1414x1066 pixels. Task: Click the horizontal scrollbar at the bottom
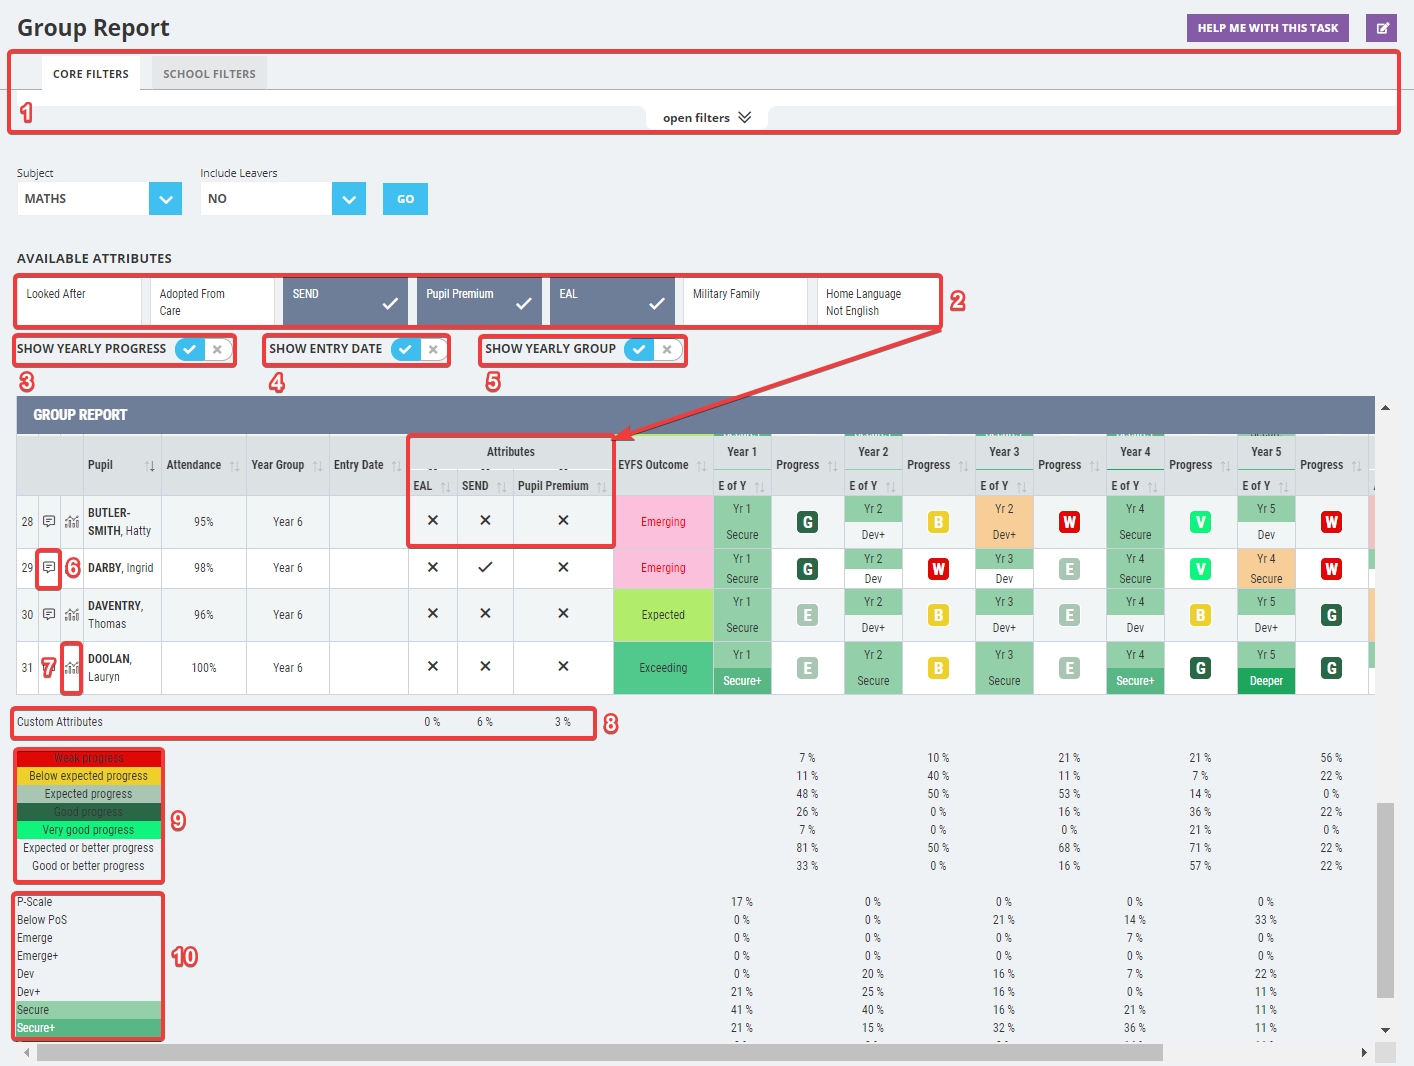(600, 1053)
